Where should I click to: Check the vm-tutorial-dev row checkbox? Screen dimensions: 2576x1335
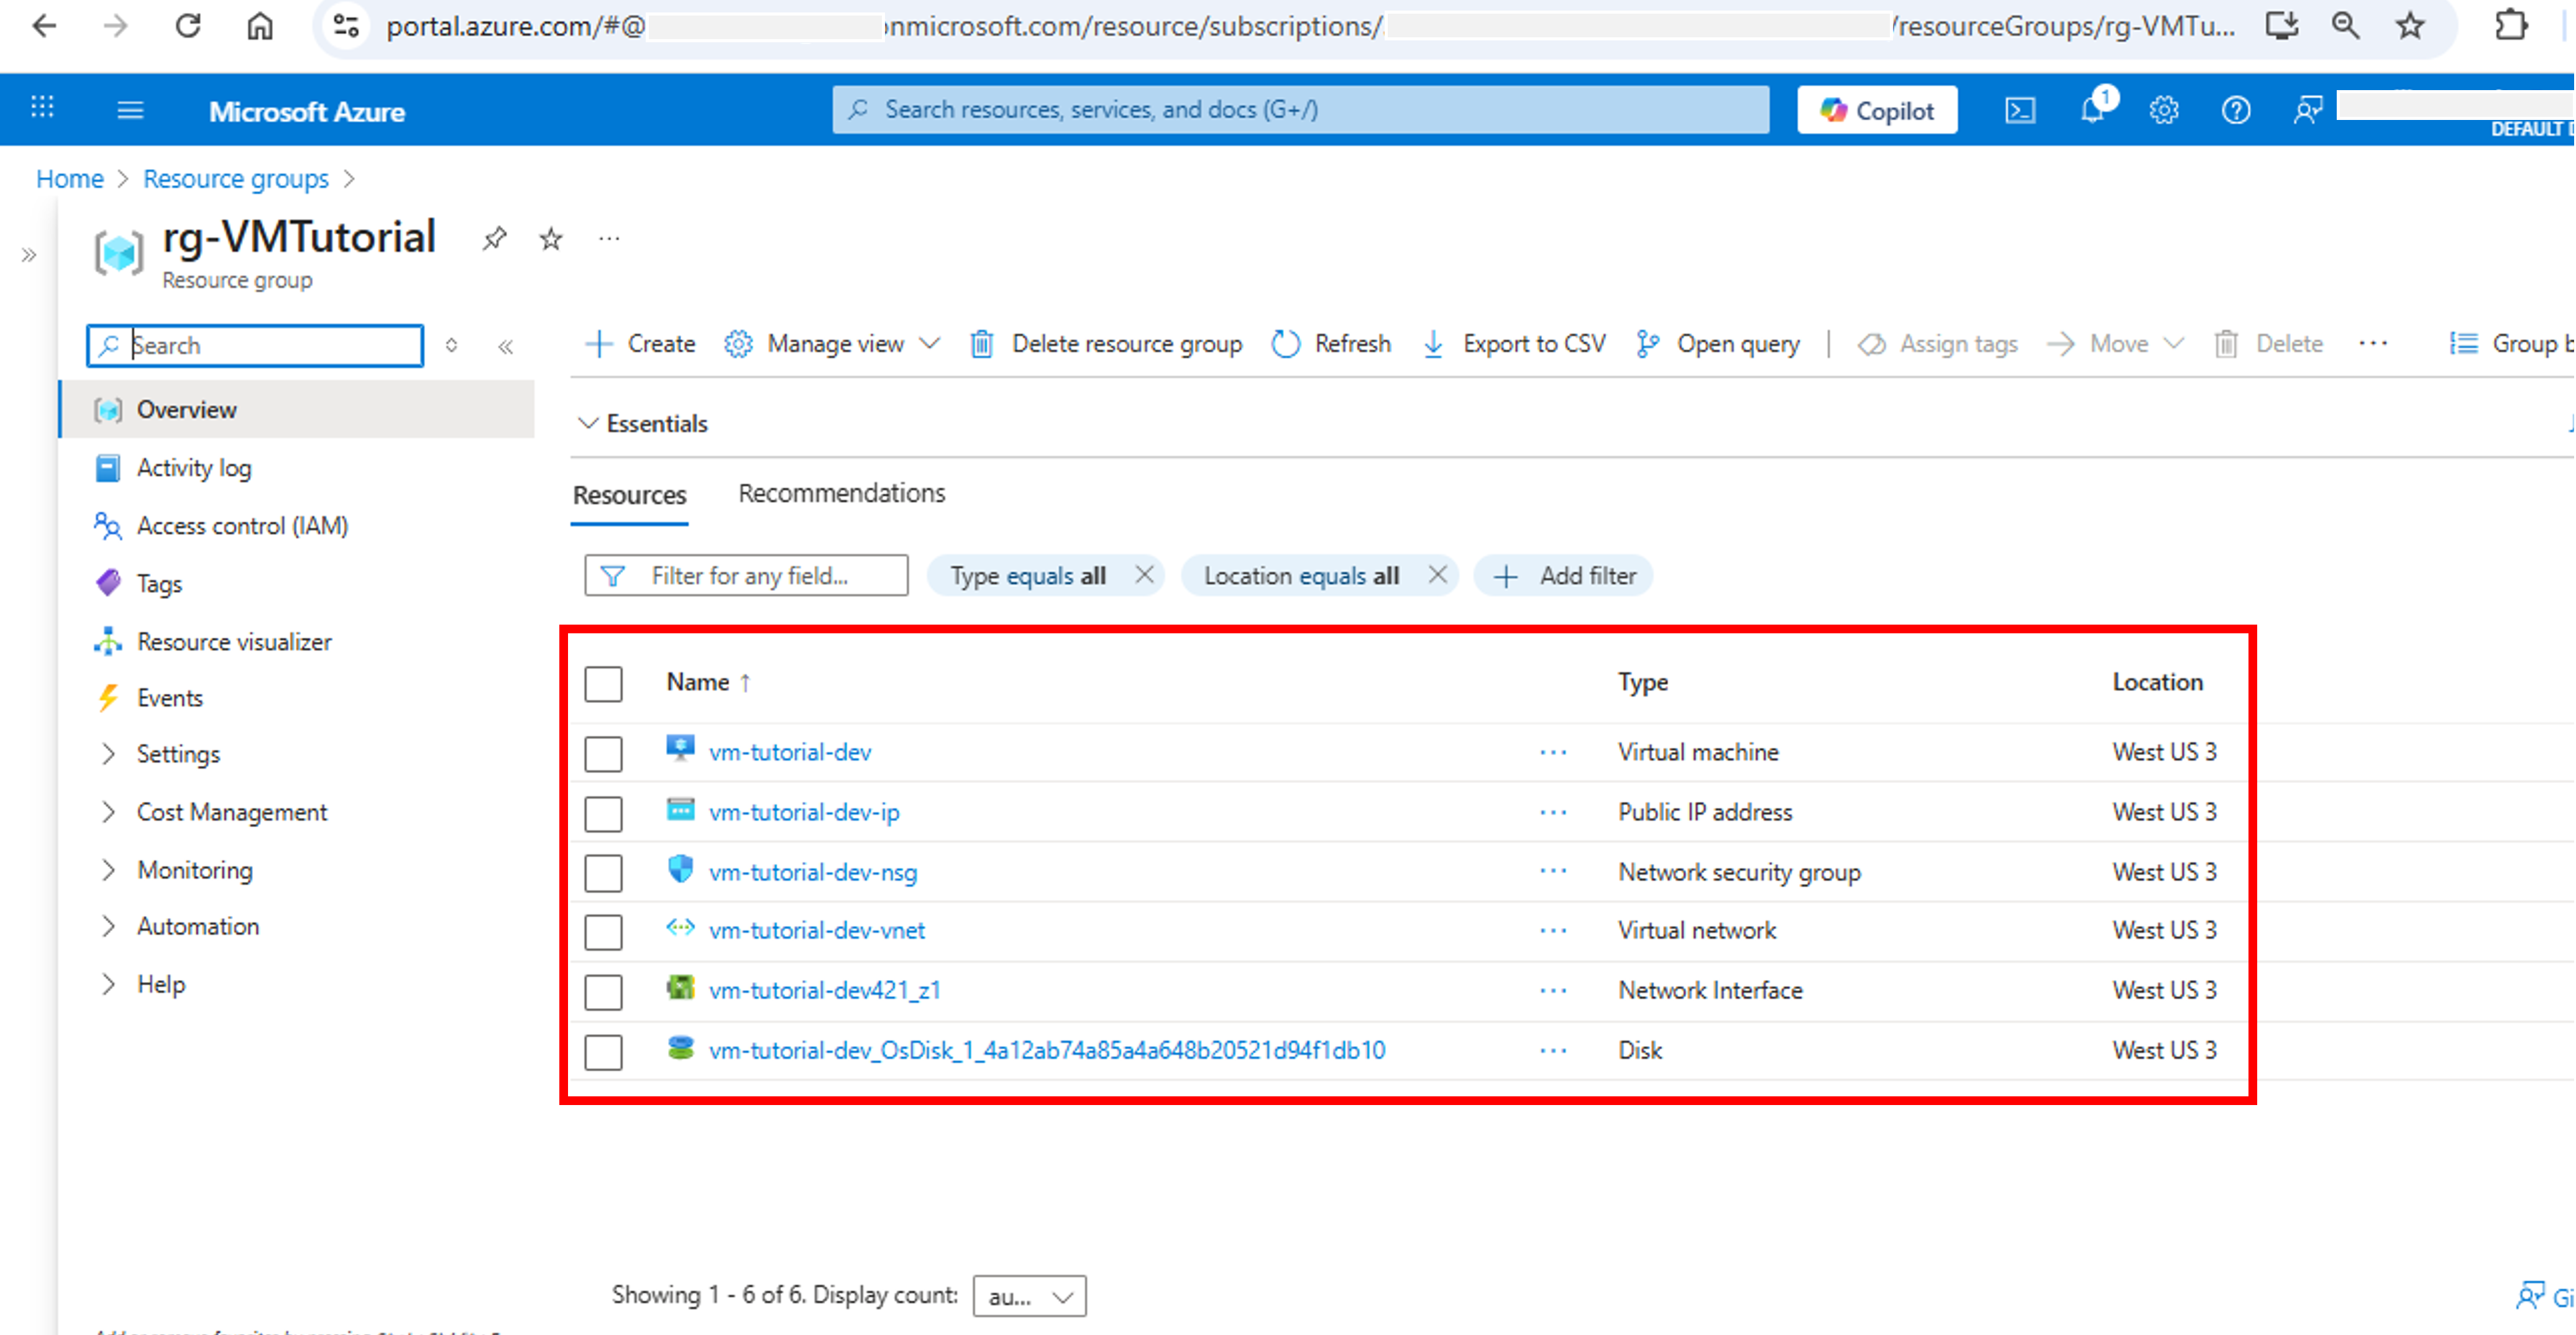[603, 753]
